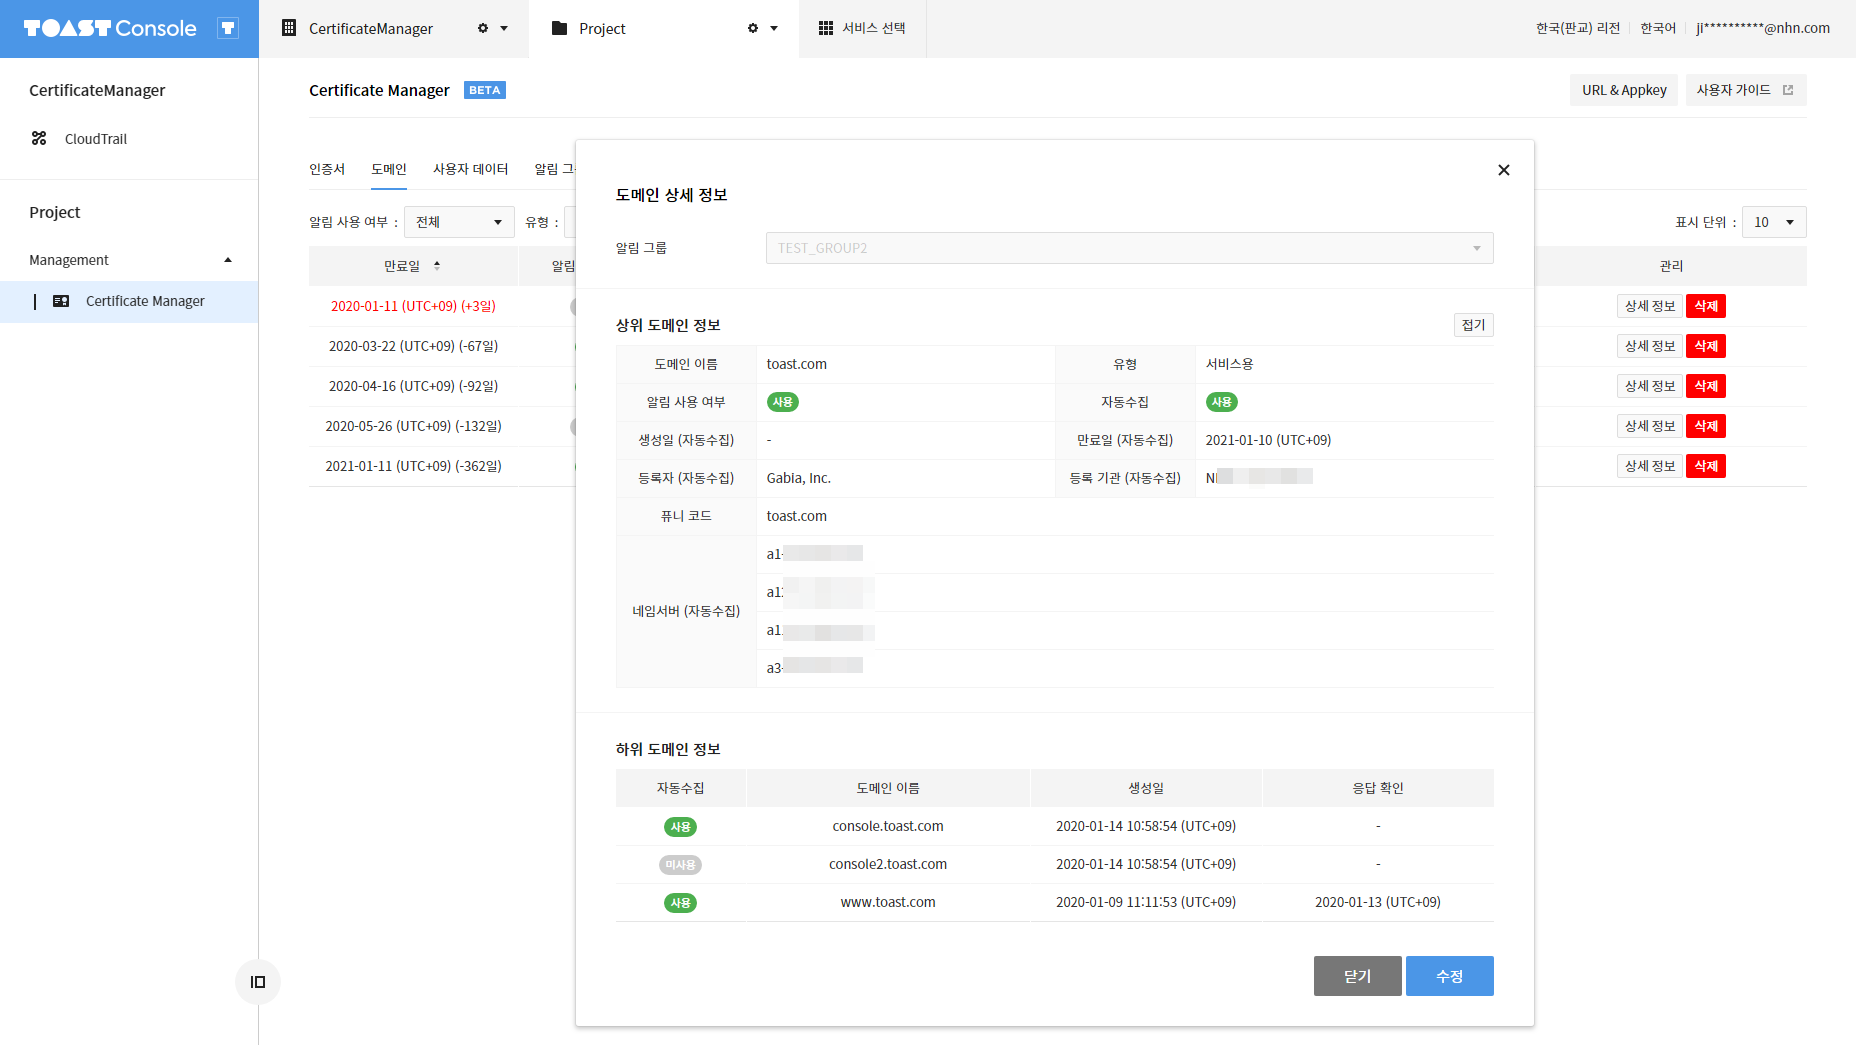Click the 2020-01-13 (UTC+09) 응답 확인 value
The width and height of the screenshot is (1856, 1045).
click(1378, 902)
